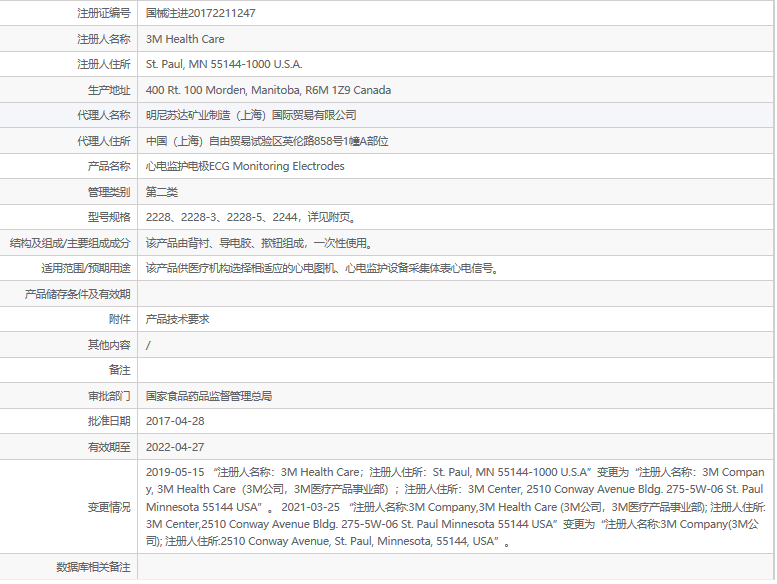
Task: Click the 管理类别 label
Action: pos(109,192)
